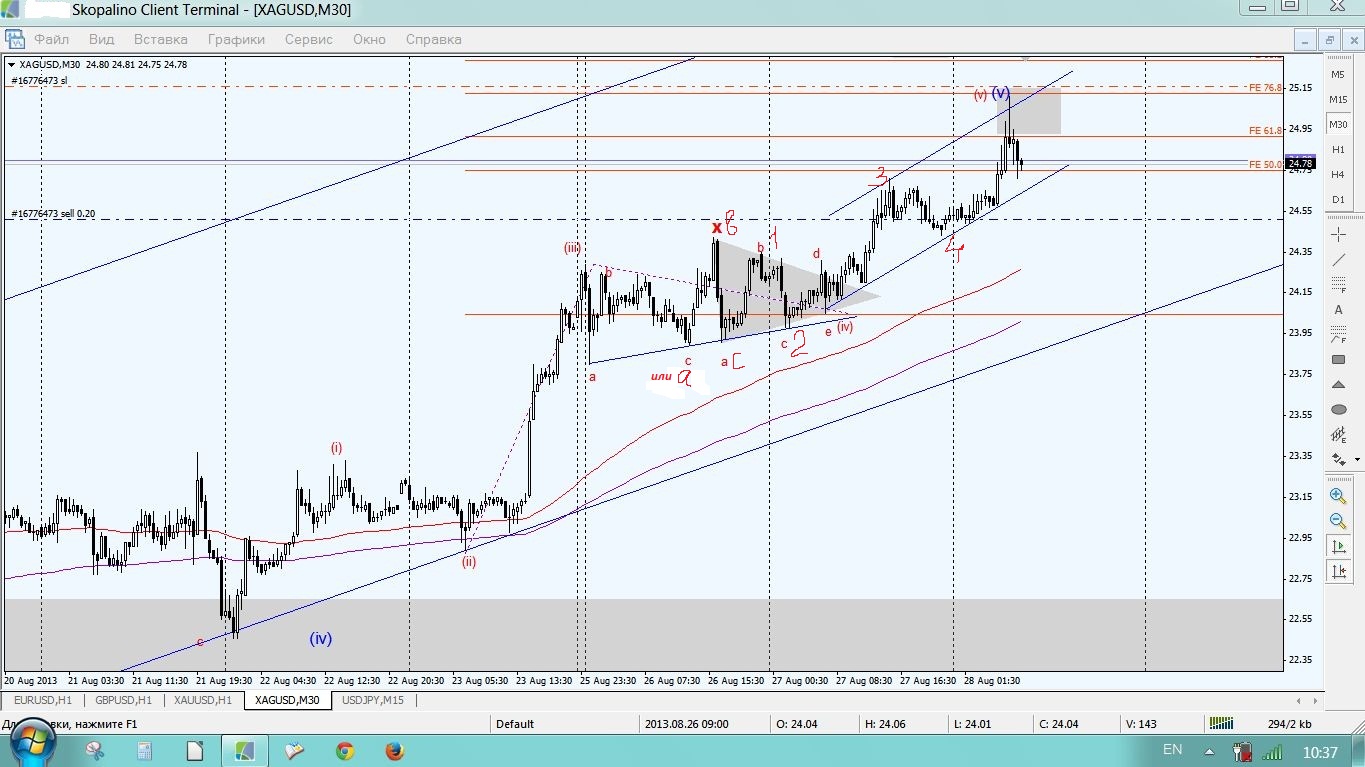Toggle chart auto scroll button
The image size is (1365, 767).
(x=1338, y=546)
